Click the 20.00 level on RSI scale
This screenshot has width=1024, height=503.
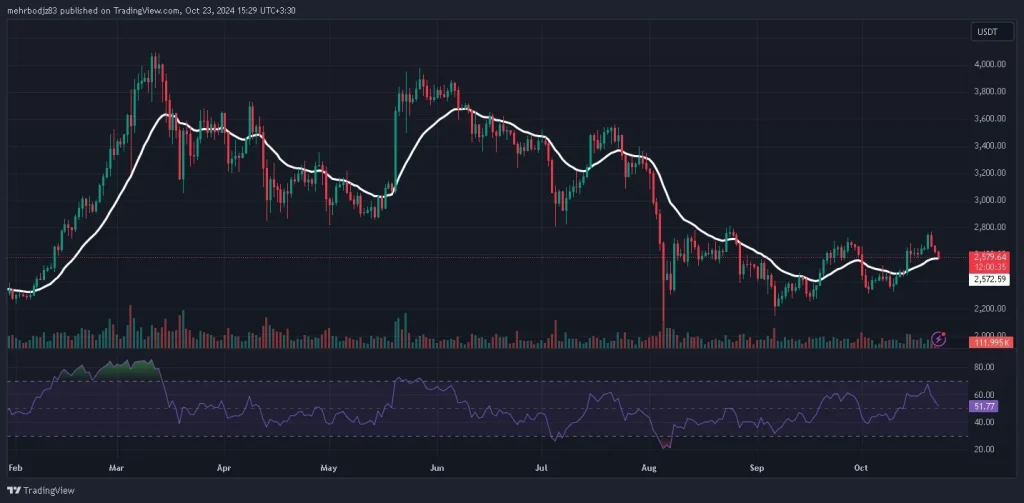(984, 449)
